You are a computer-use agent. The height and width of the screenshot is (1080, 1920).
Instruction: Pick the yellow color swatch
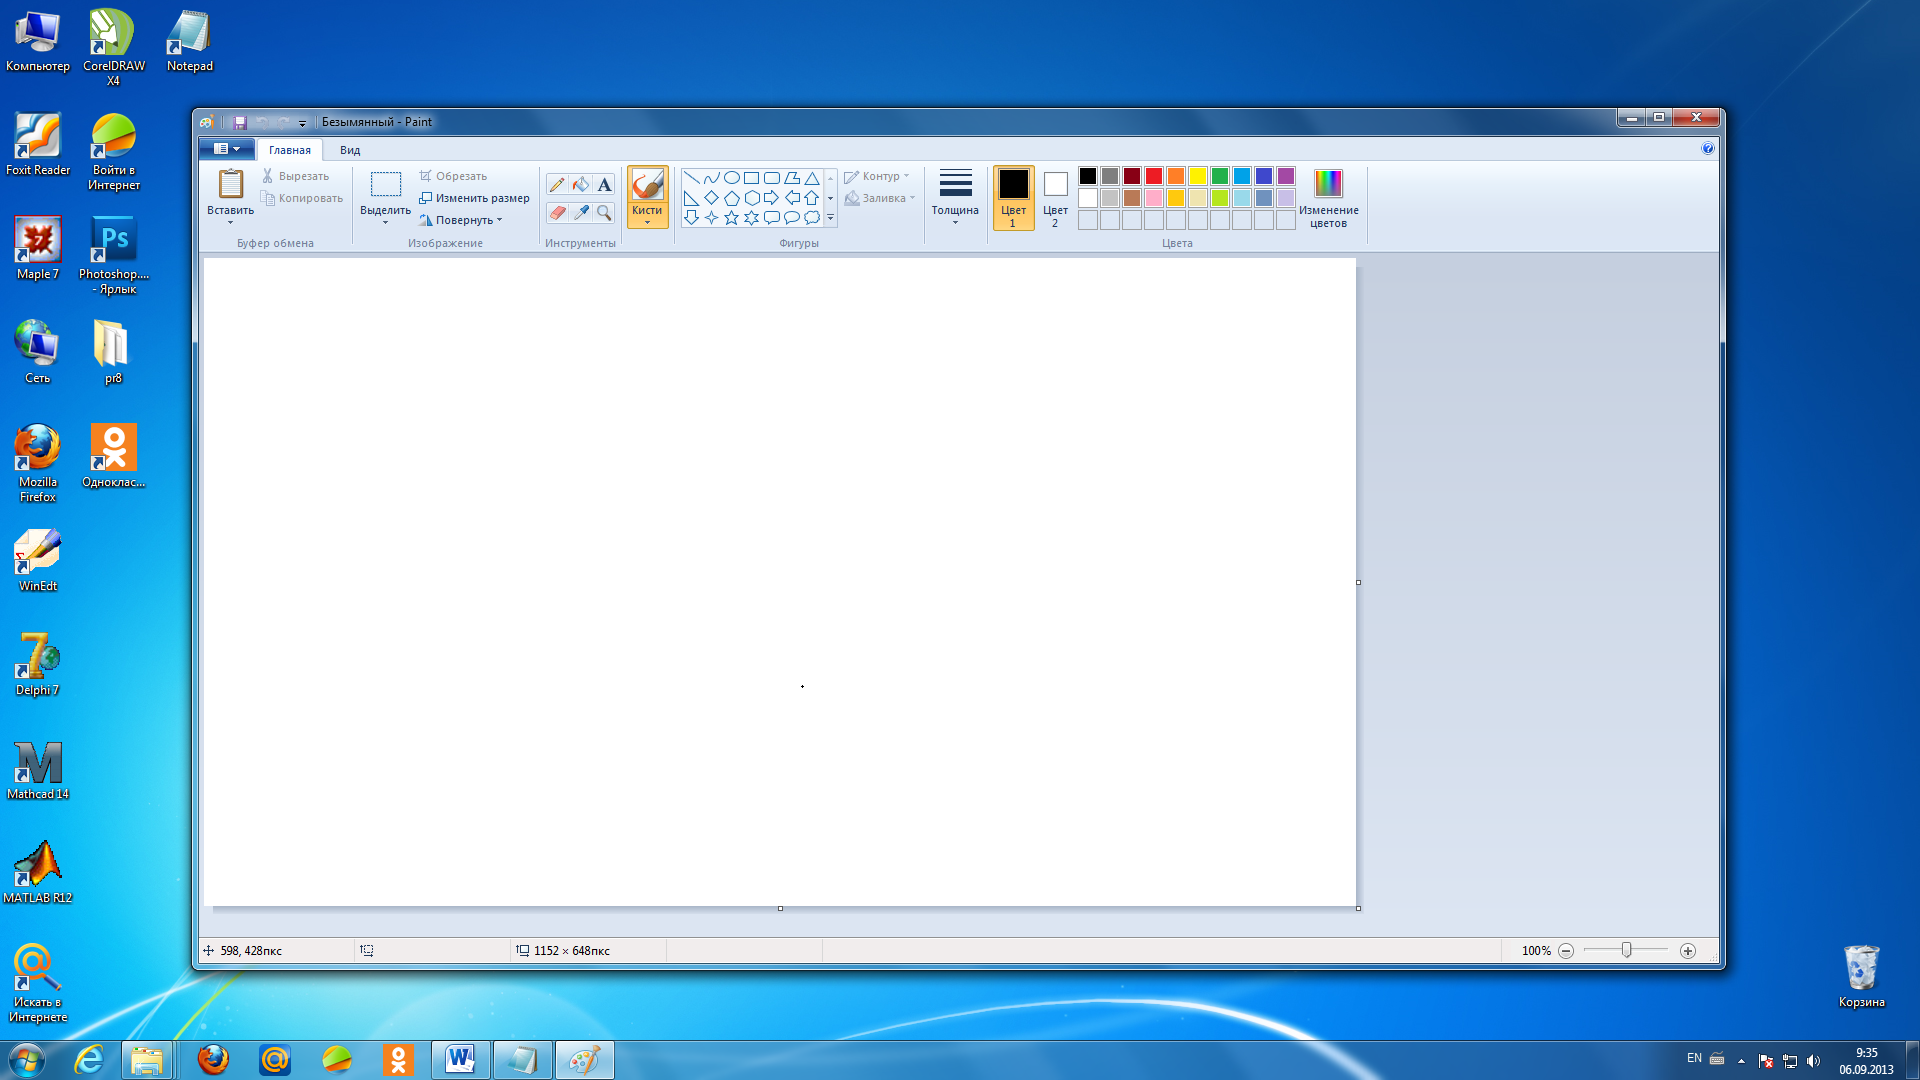(1198, 176)
